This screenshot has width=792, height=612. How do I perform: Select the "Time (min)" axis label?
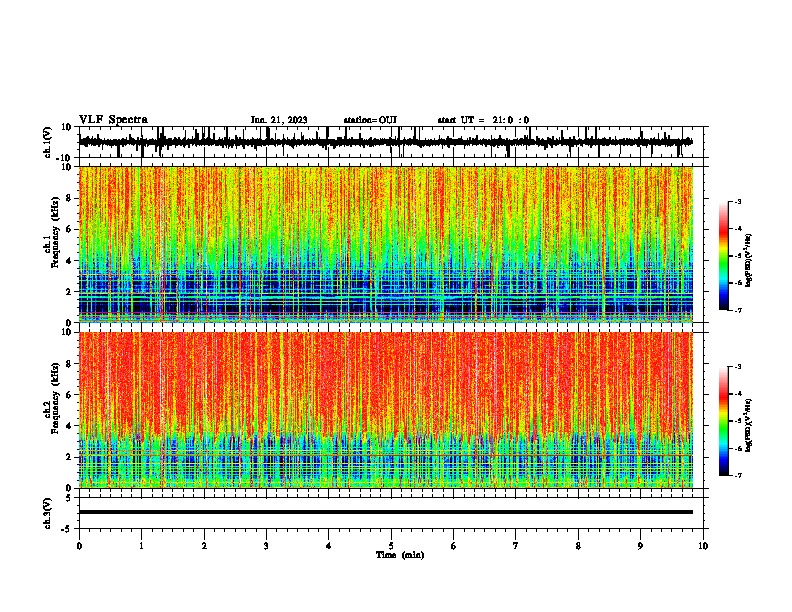(x=400, y=555)
